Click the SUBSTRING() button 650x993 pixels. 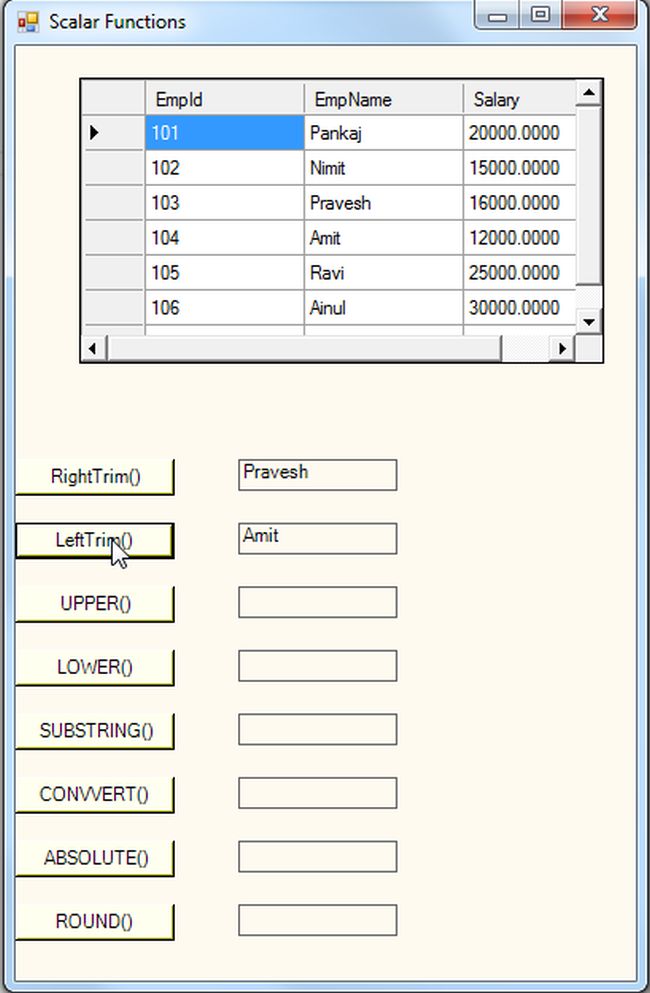[95, 731]
